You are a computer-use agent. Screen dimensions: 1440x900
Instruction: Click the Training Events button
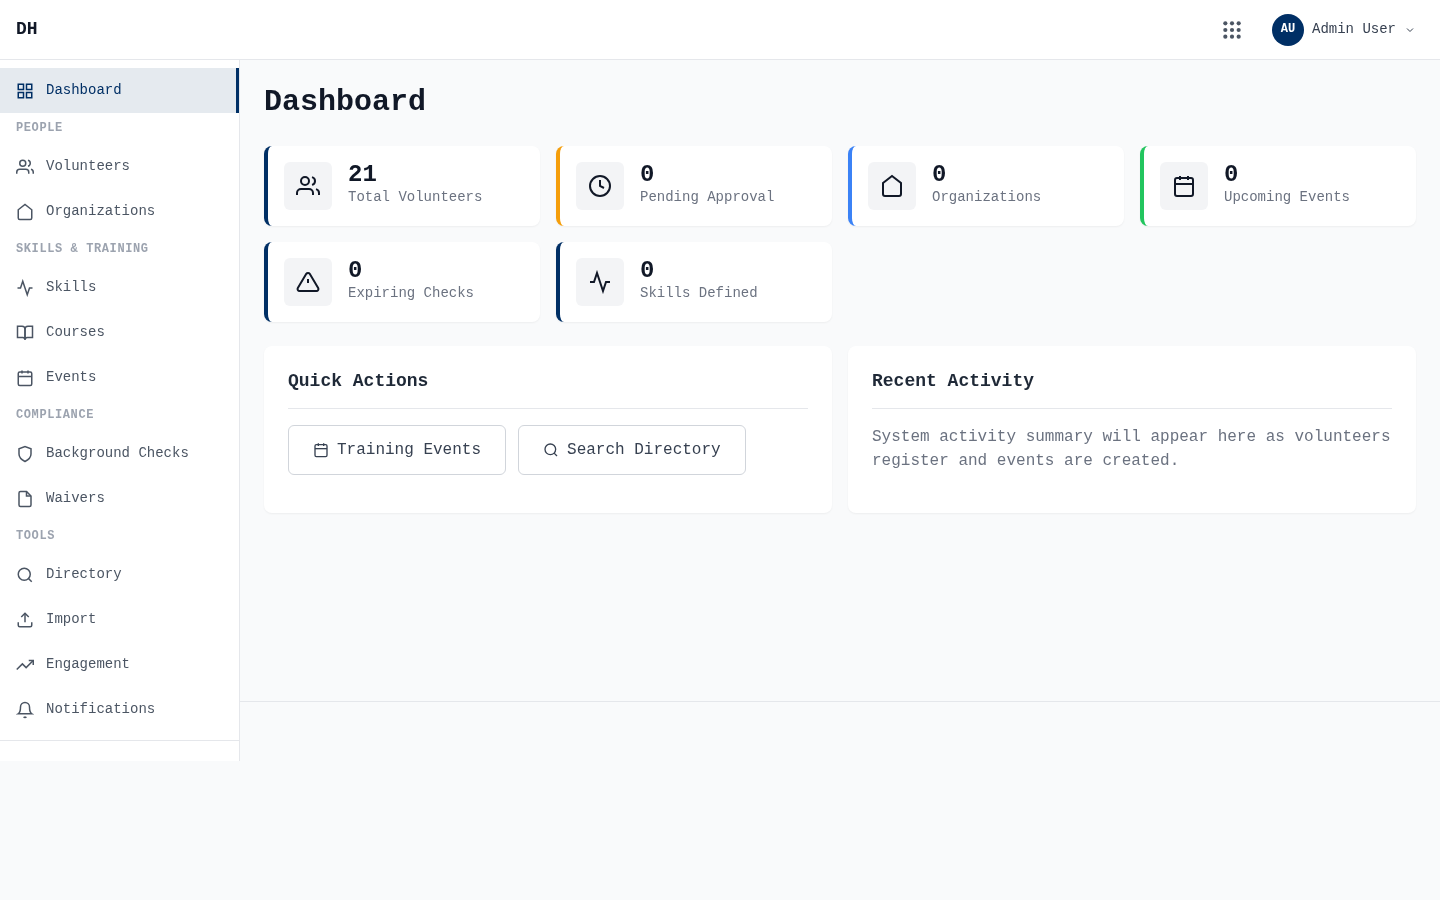397,450
